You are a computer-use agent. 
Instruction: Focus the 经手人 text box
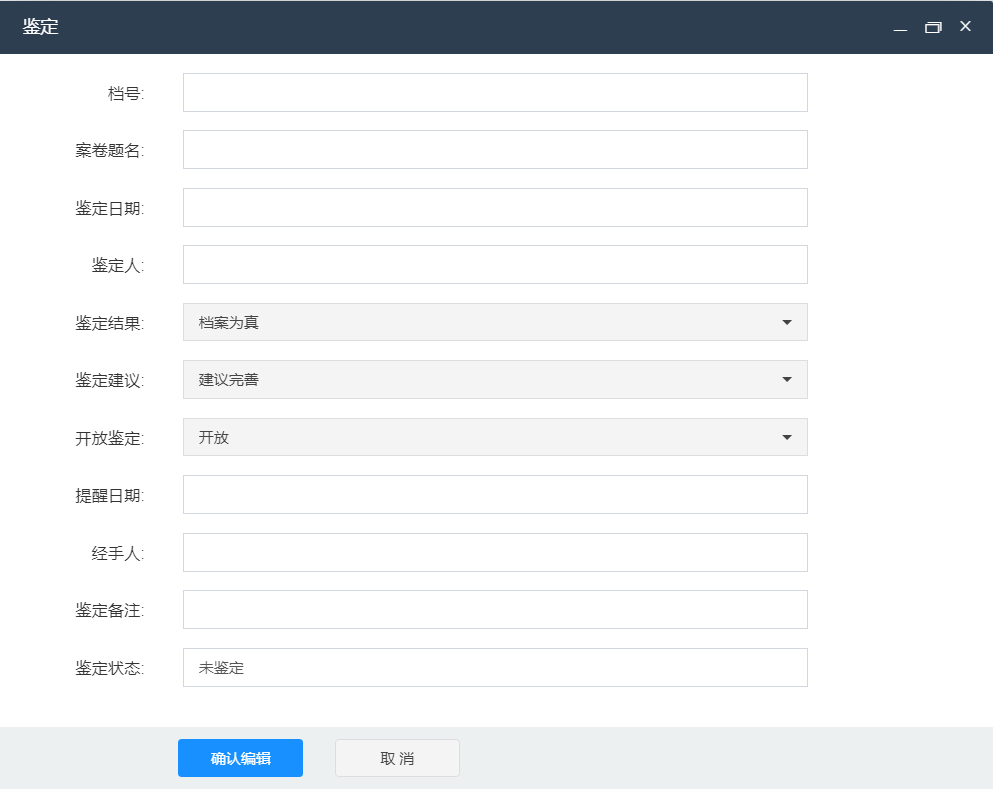(495, 552)
